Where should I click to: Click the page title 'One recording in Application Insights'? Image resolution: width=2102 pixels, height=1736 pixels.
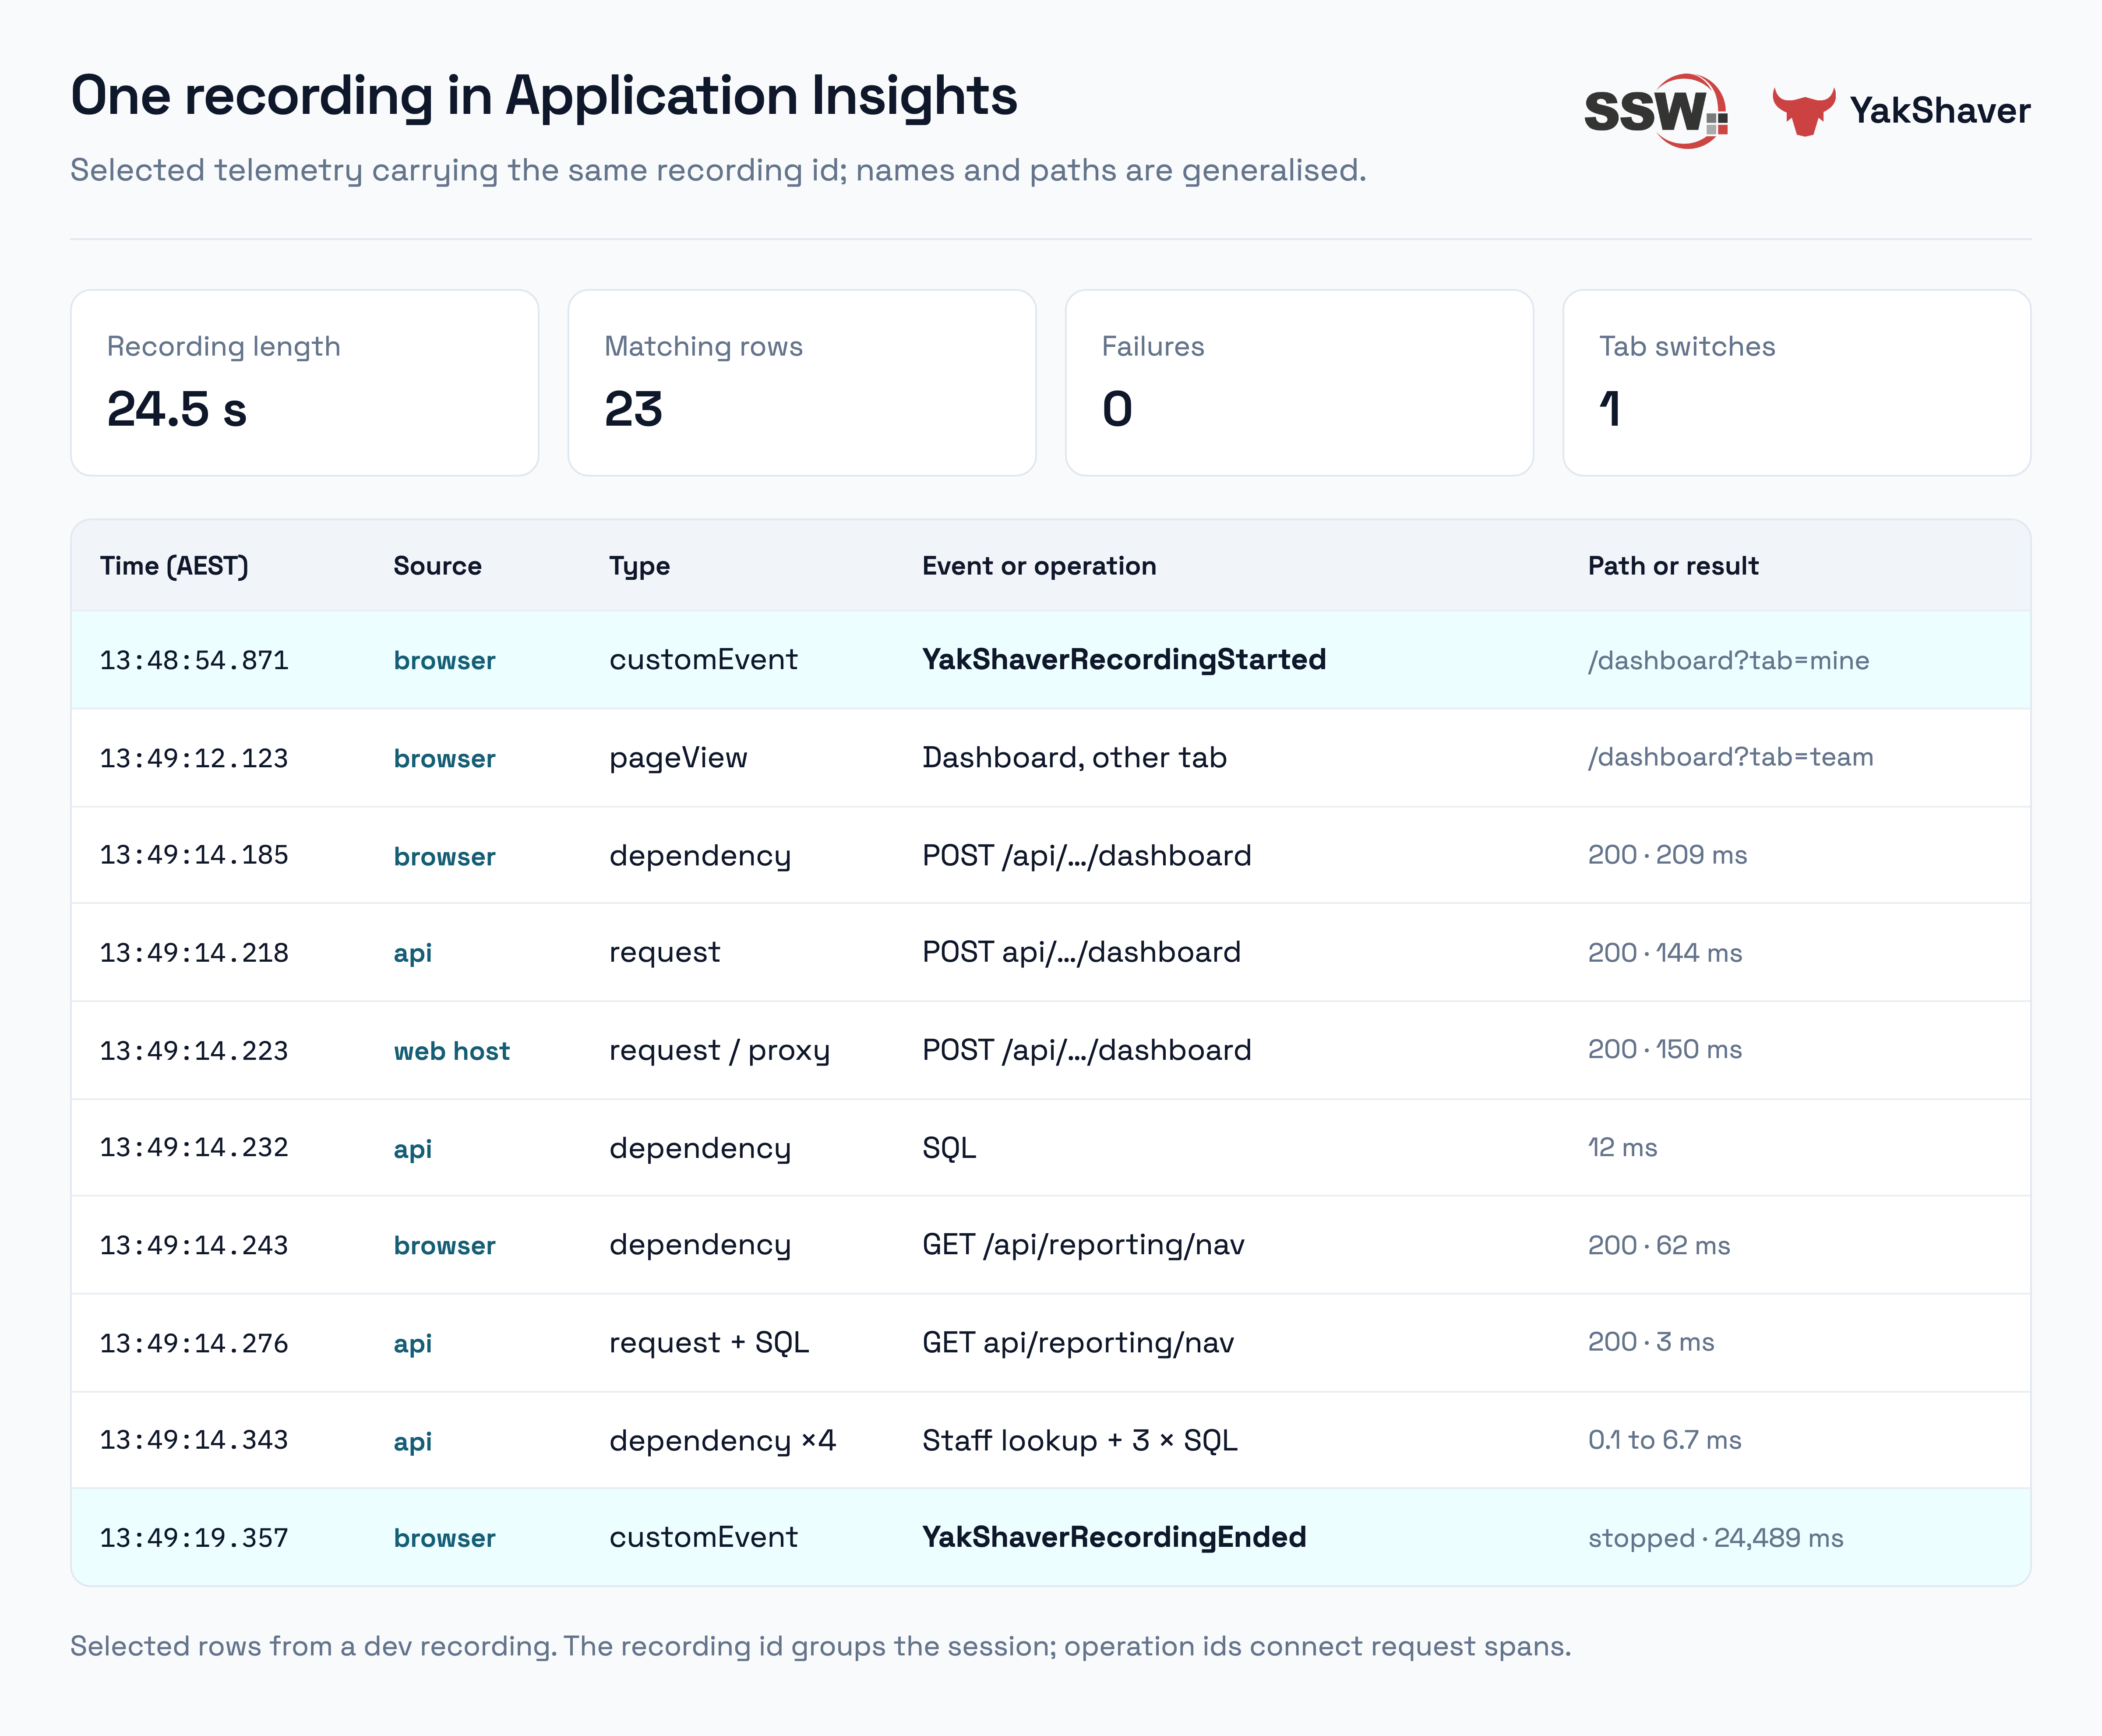coord(544,97)
